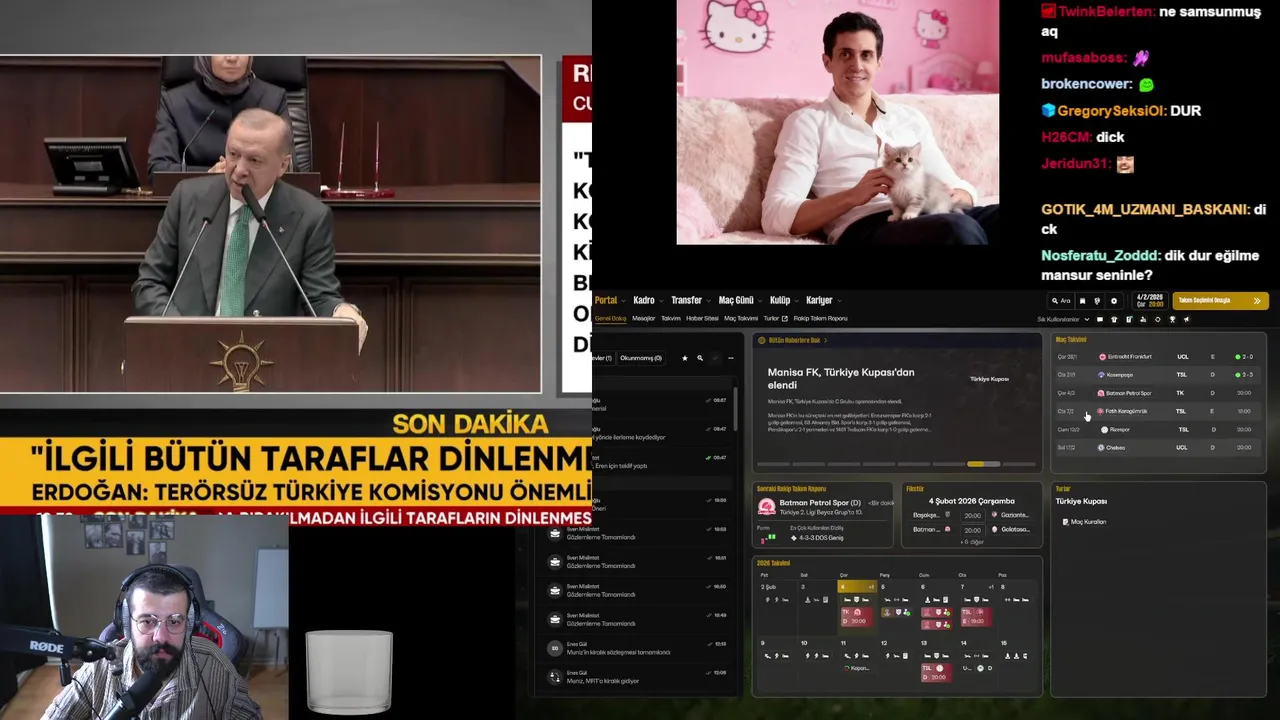Open the Kariyer dropdown menu
The image size is (1280, 720).
pos(824,301)
